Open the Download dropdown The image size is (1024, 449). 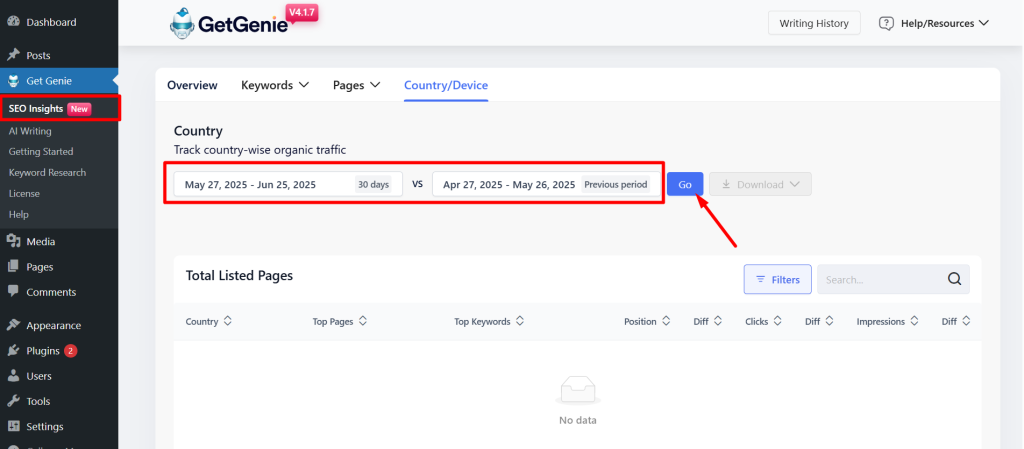760,184
